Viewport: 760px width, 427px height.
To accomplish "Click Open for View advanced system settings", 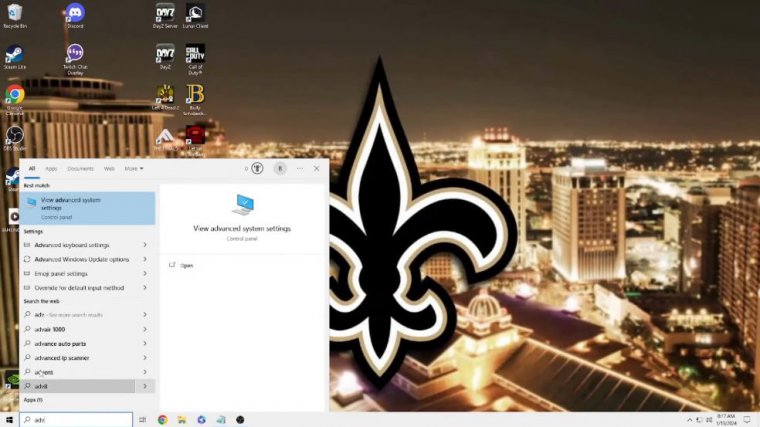I will pyautogui.click(x=186, y=265).
